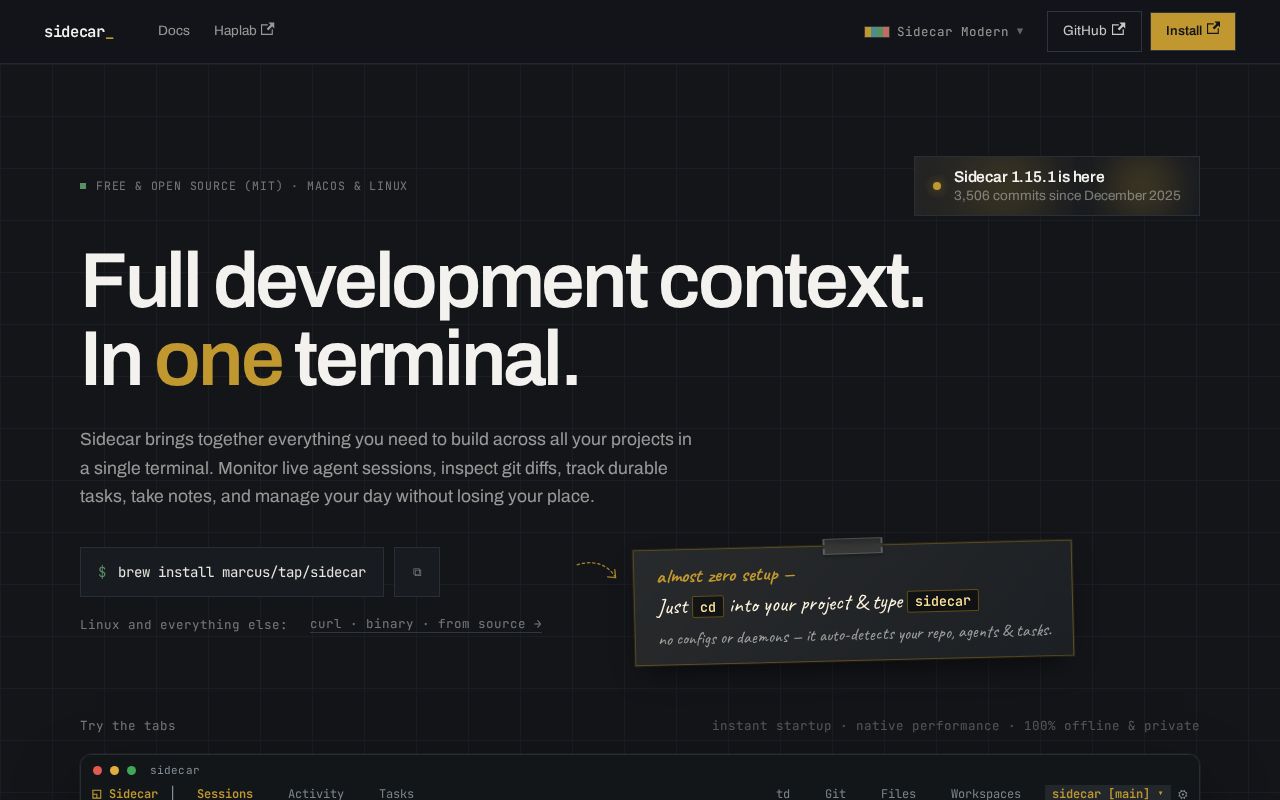Open the Git tab
Screen dimensions: 1280x800
coord(836,794)
